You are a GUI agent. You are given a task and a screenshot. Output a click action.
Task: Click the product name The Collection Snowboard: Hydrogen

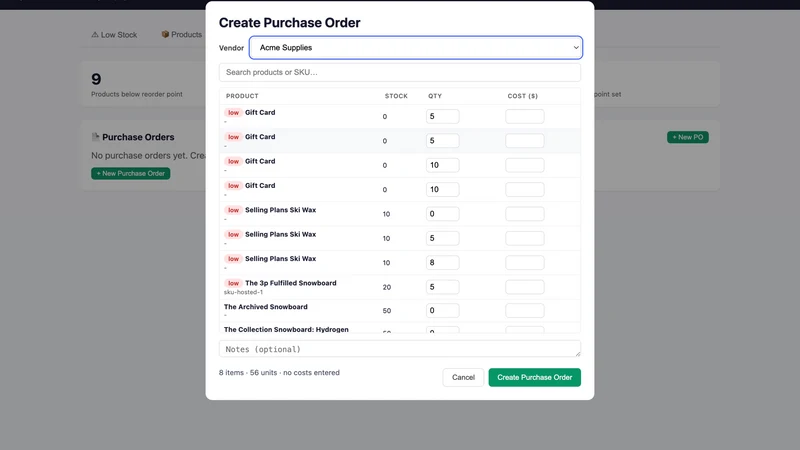tap(286, 330)
